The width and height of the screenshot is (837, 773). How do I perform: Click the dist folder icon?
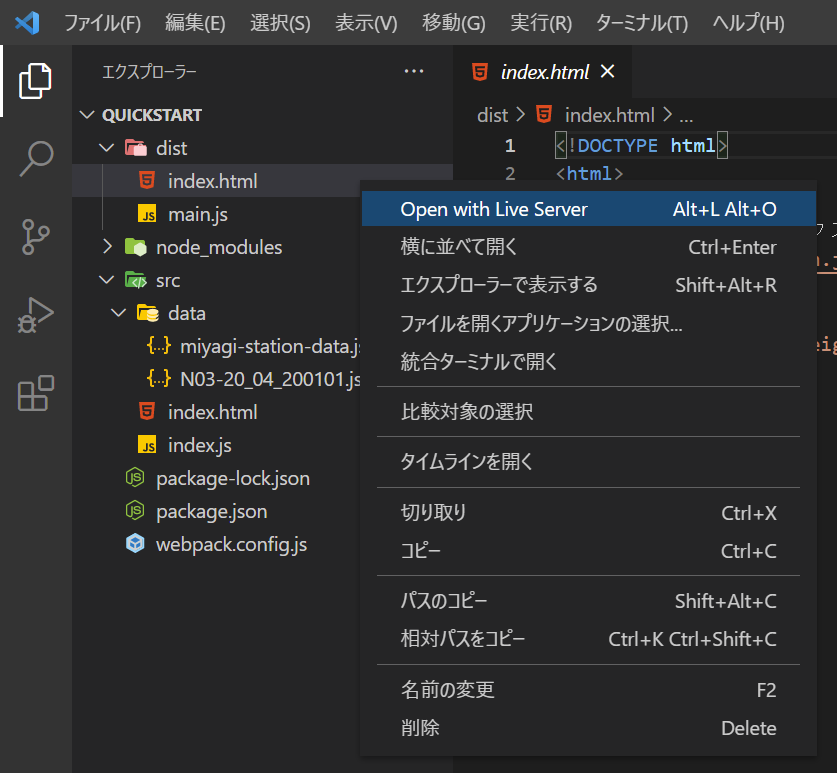coord(136,147)
